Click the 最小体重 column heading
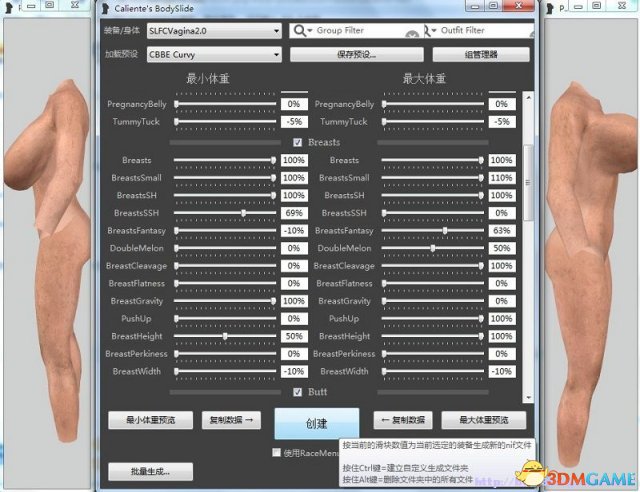The width and height of the screenshot is (640, 492). pos(208,78)
